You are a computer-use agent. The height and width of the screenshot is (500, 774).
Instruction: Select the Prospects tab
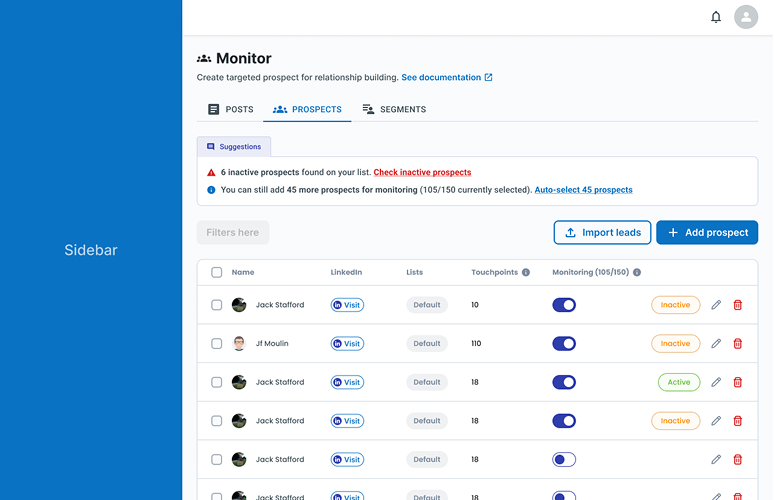tap(307, 109)
